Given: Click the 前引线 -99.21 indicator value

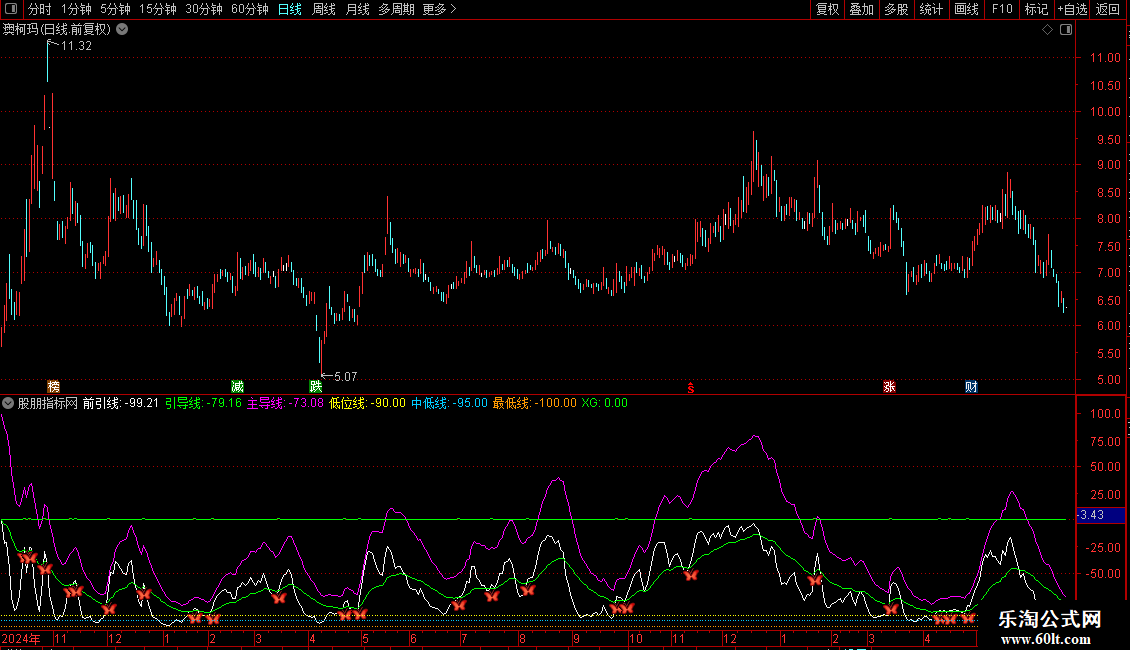Looking at the screenshot, I should [120, 404].
